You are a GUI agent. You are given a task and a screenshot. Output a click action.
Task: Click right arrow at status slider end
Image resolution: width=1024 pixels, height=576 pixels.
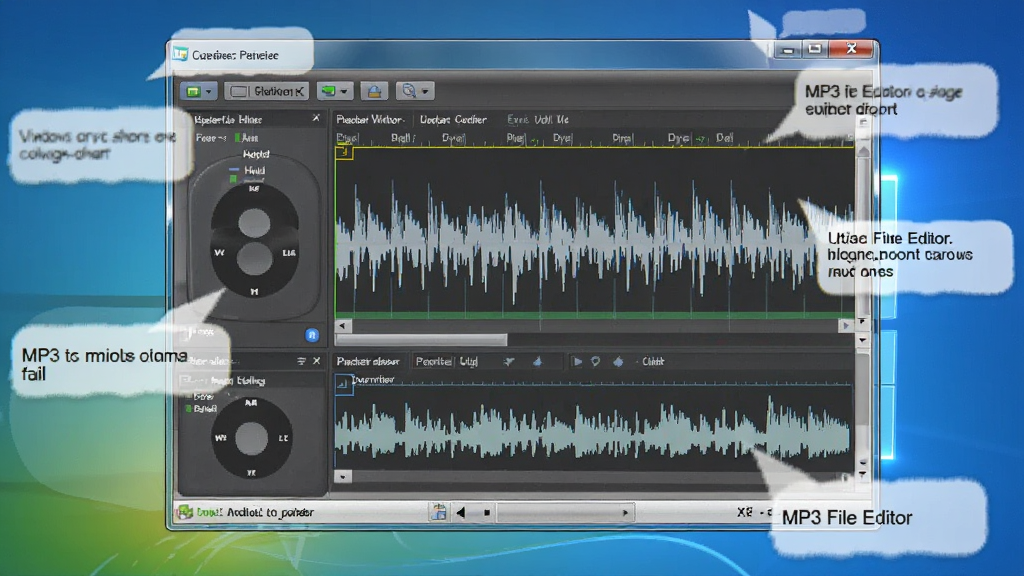[625, 513]
